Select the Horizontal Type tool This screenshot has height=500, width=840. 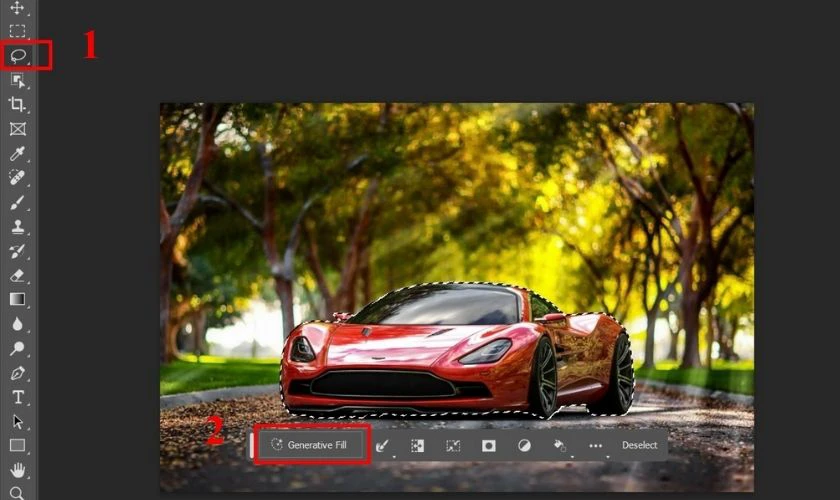18,397
